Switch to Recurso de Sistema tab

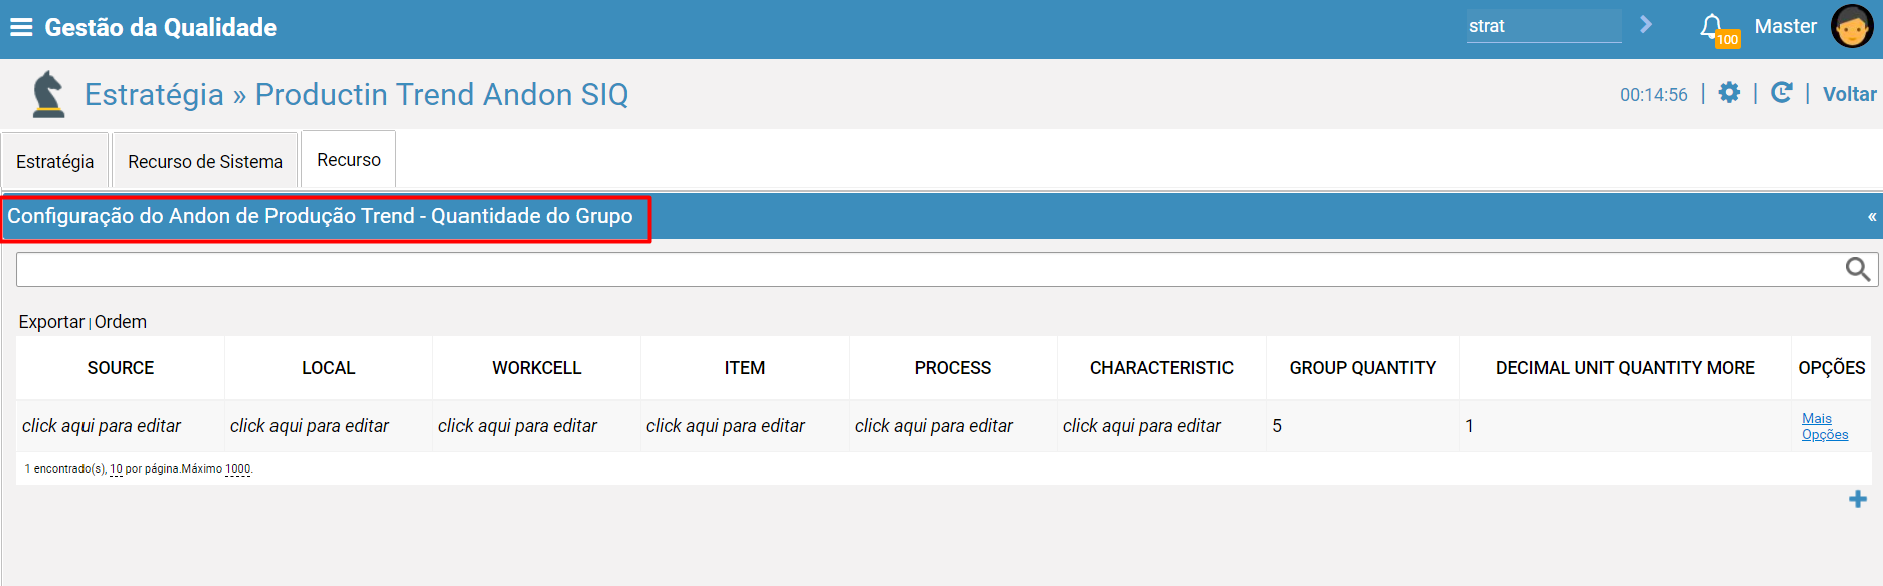pyautogui.click(x=205, y=161)
